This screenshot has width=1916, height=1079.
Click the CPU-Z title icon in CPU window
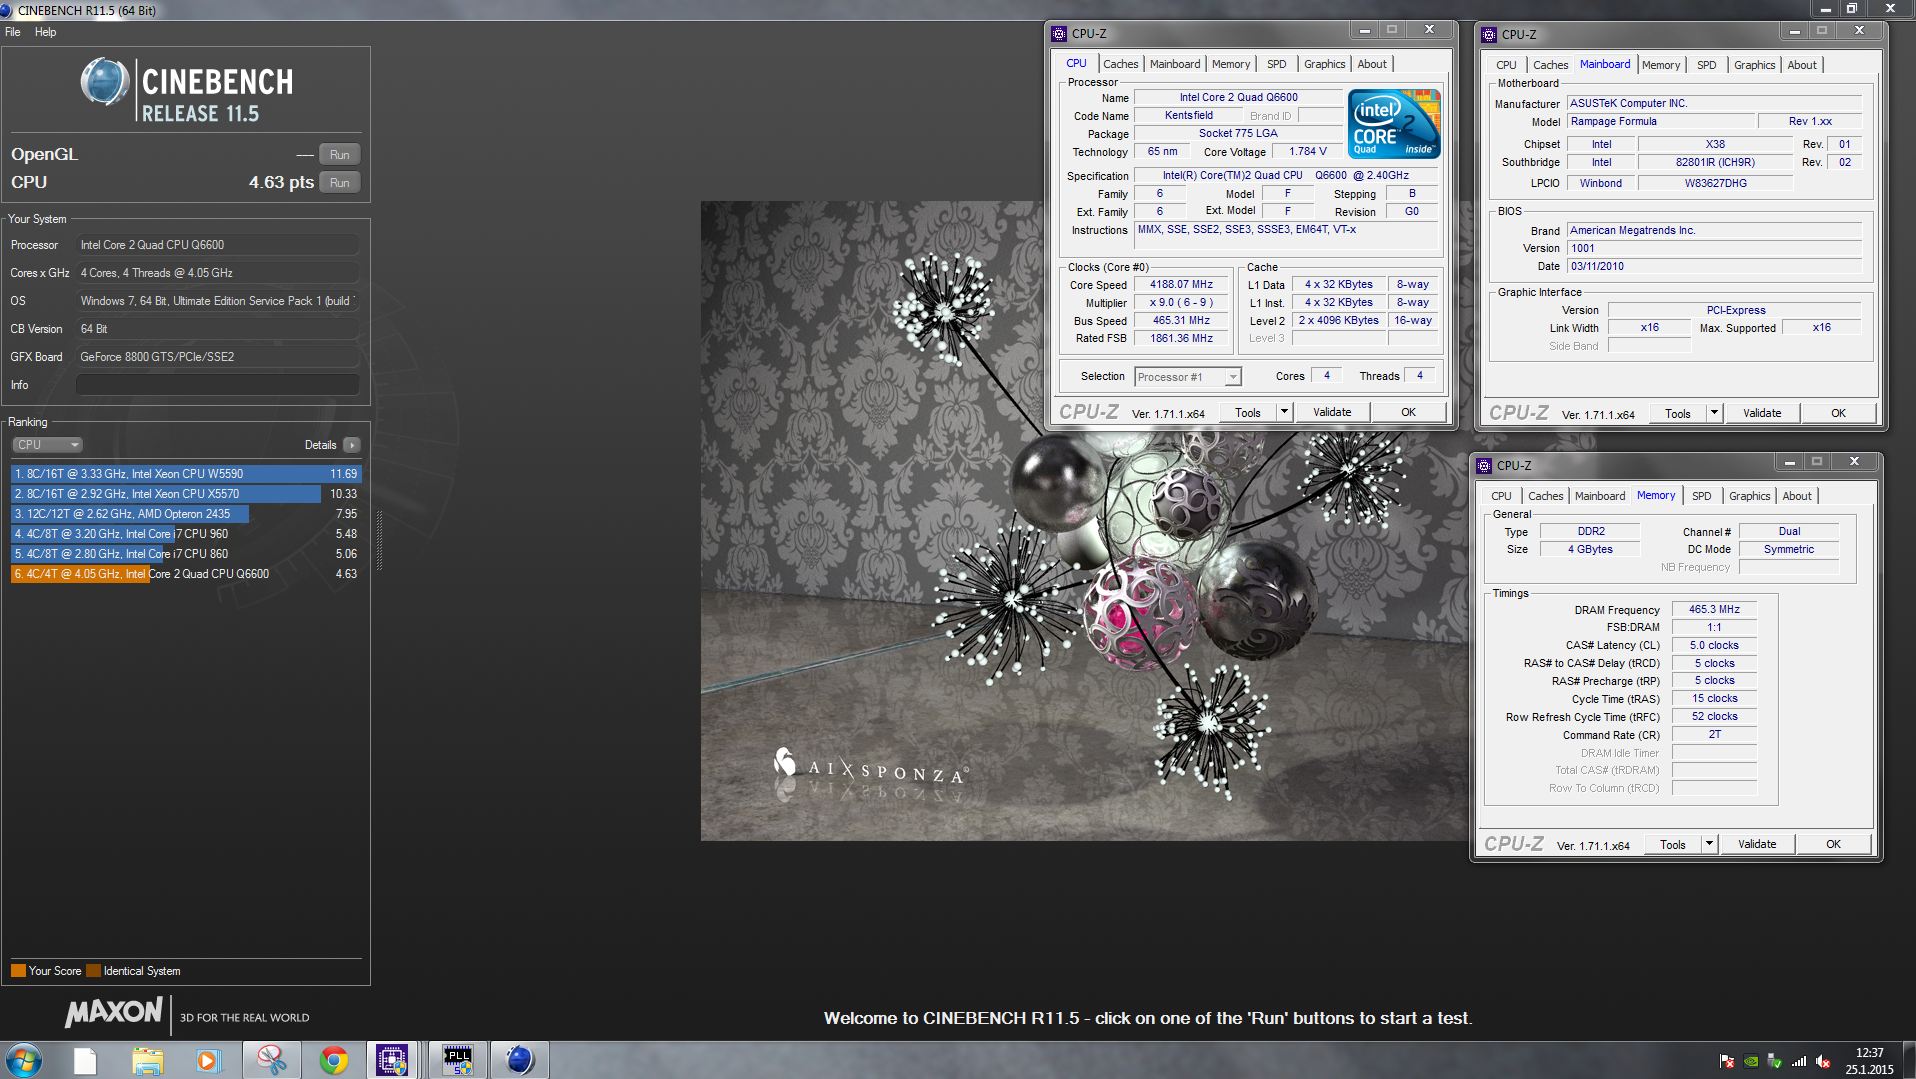pyautogui.click(x=1060, y=33)
